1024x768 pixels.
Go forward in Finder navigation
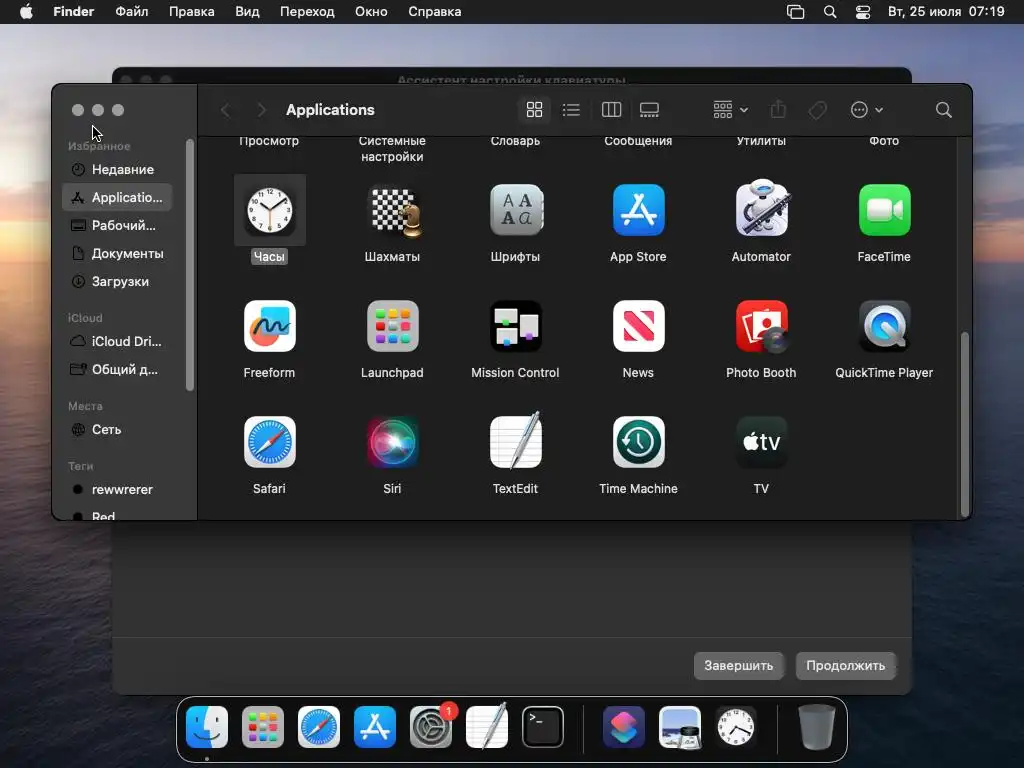261,110
